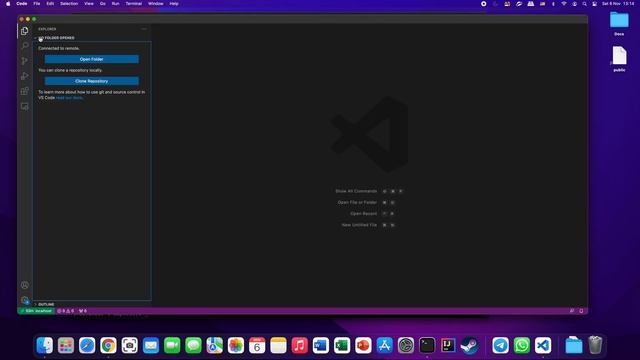The image size is (640, 360).
Task: Open the Edit menu
Action: tap(50, 4)
